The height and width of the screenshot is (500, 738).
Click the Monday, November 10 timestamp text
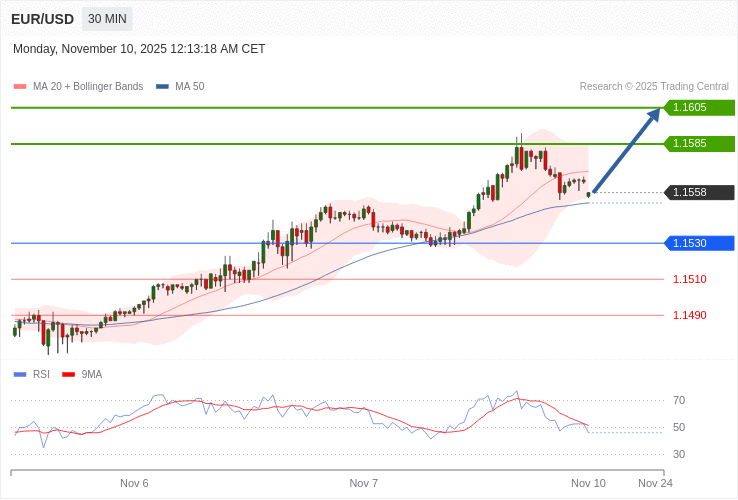click(139, 49)
